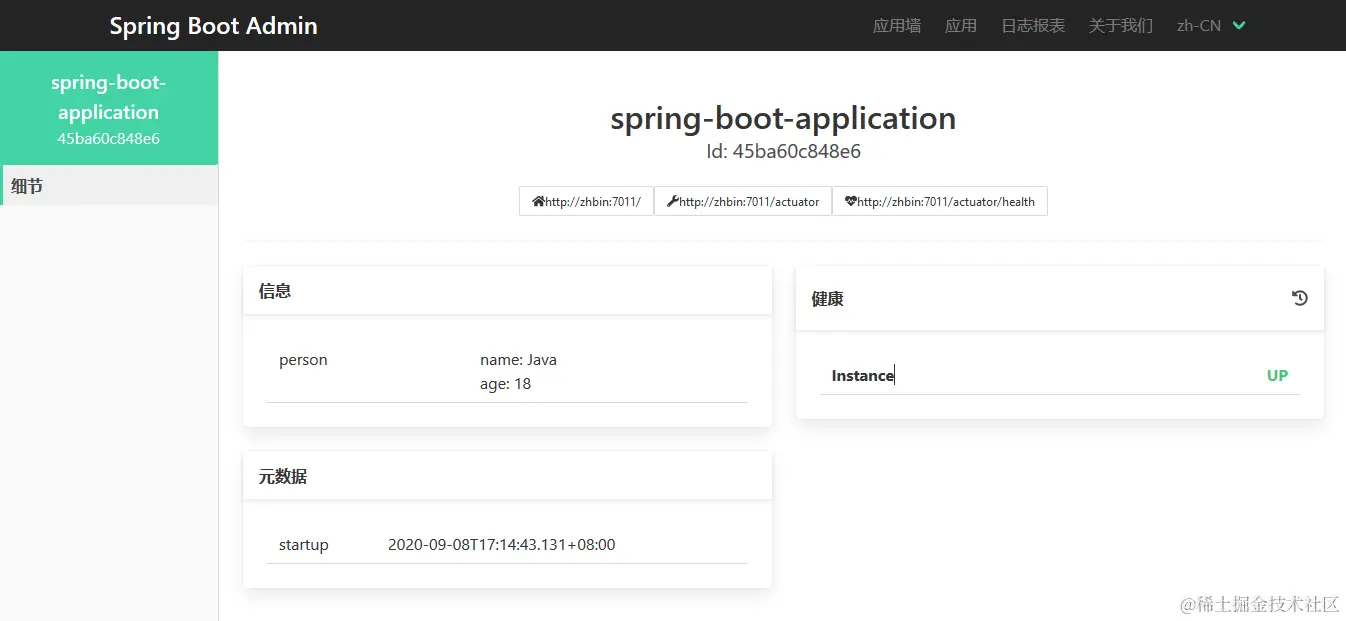
Task: Click the 'age: 18' value
Action: pyautogui.click(x=505, y=384)
